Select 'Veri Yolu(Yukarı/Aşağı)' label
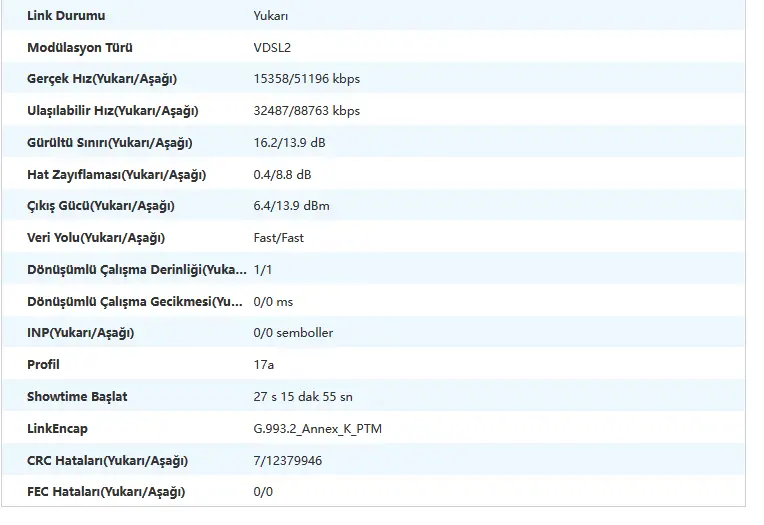 96,238
